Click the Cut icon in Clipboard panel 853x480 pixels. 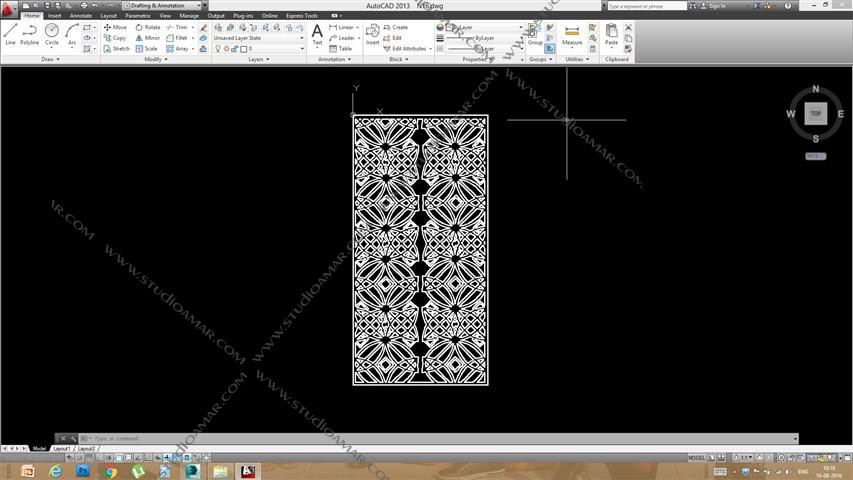(x=628, y=27)
